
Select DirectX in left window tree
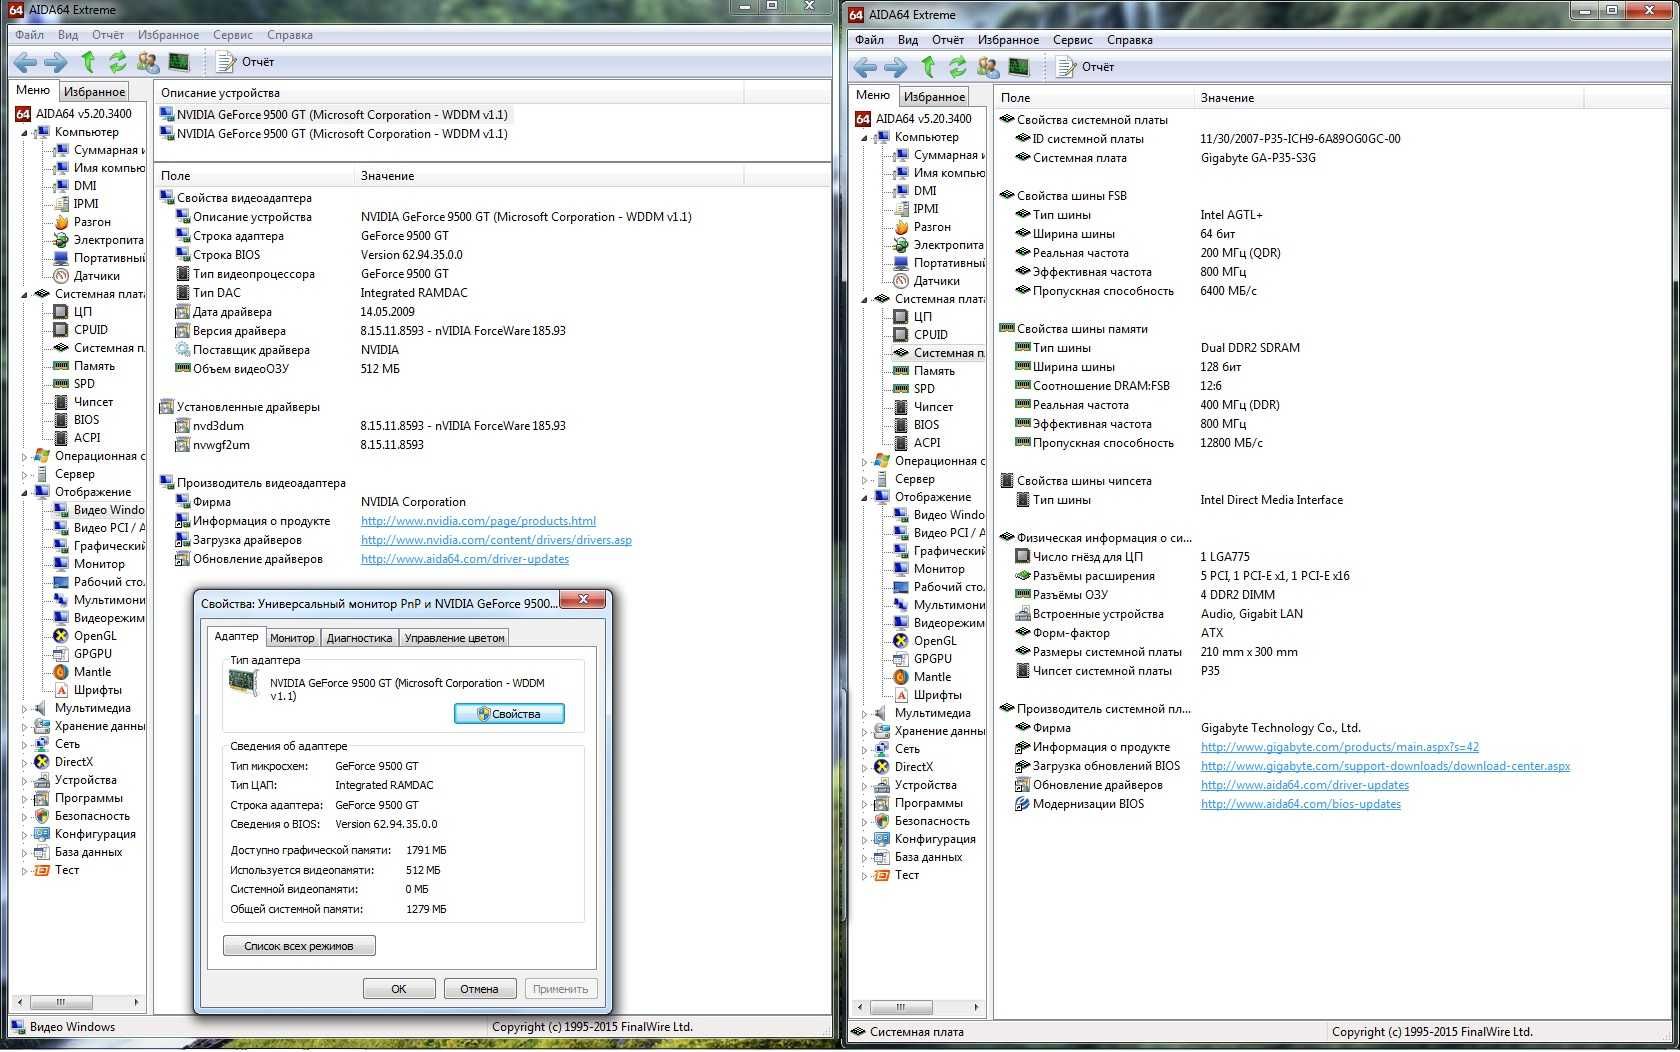click(74, 762)
